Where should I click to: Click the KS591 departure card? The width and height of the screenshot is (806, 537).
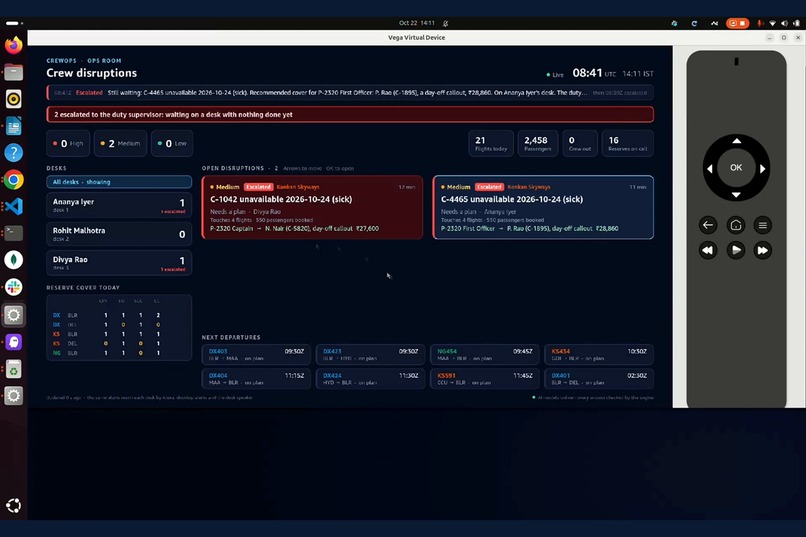coord(484,379)
